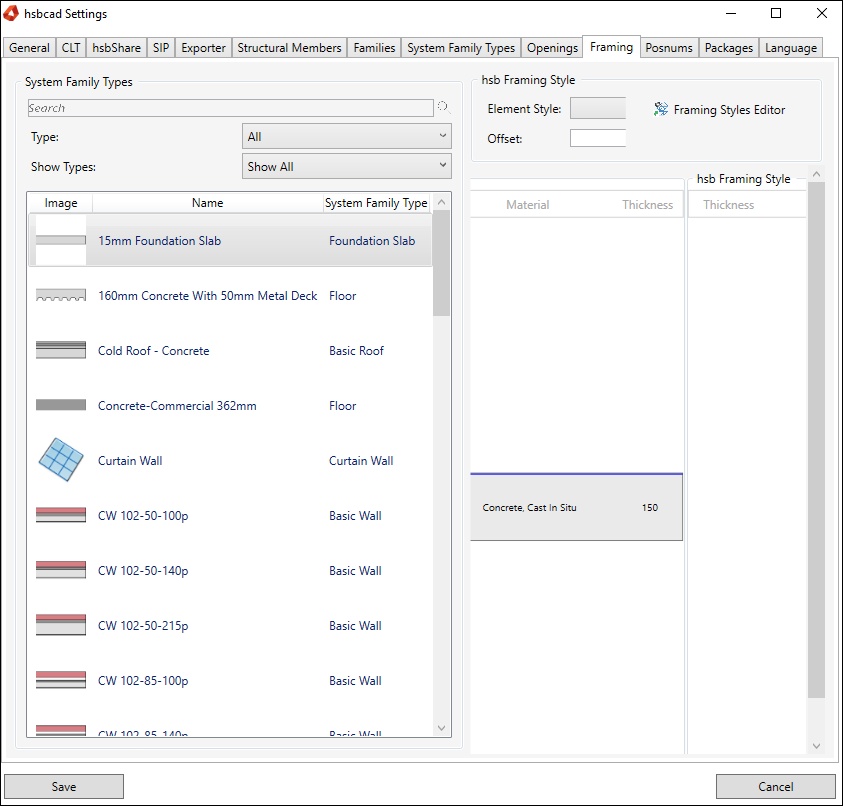The height and width of the screenshot is (806, 843).
Task: Open the Type dropdown showing All
Action: click(x=346, y=137)
